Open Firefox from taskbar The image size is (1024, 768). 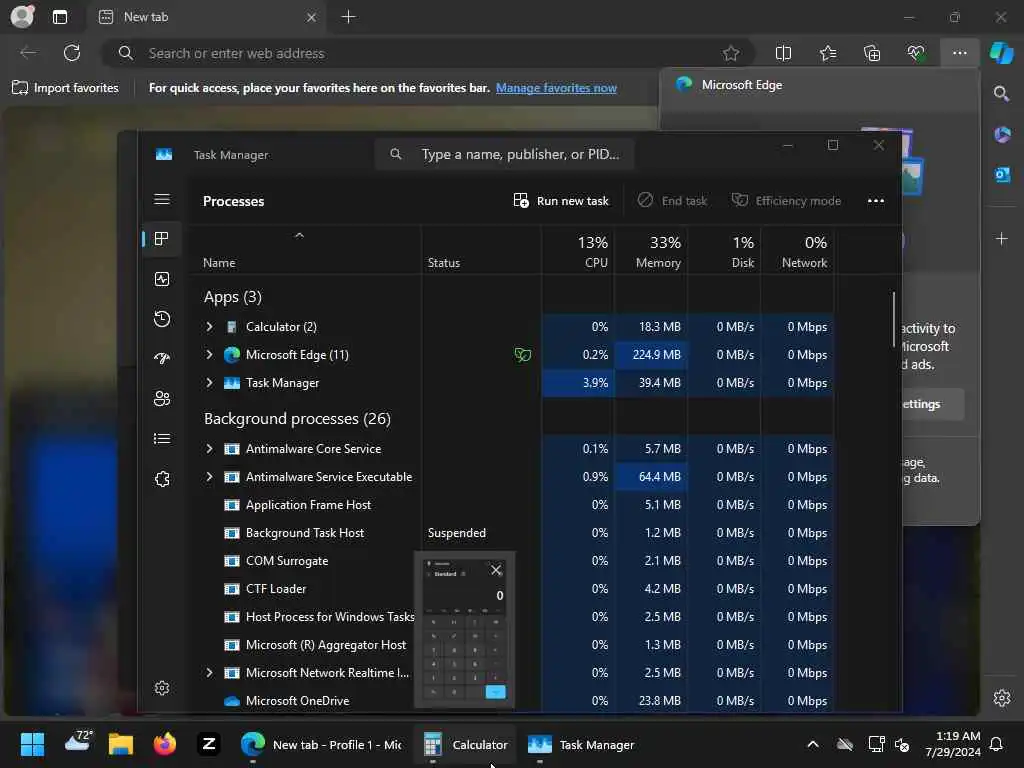coord(165,744)
